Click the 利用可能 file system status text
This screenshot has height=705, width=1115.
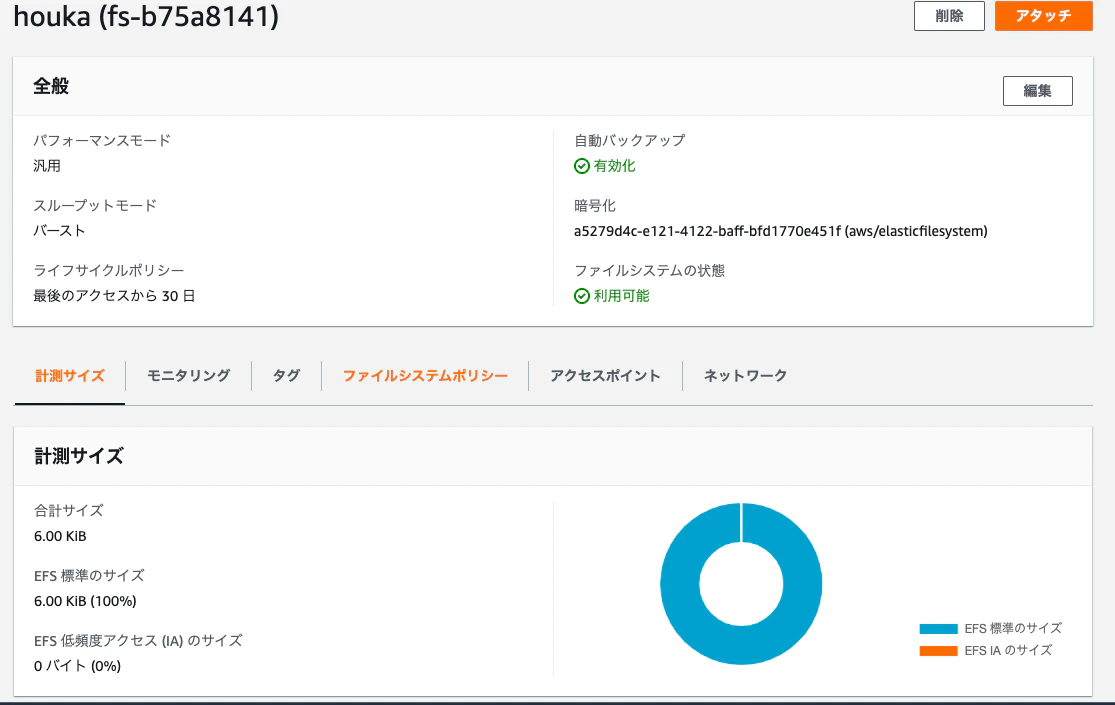pyautogui.click(x=621, y=296)
